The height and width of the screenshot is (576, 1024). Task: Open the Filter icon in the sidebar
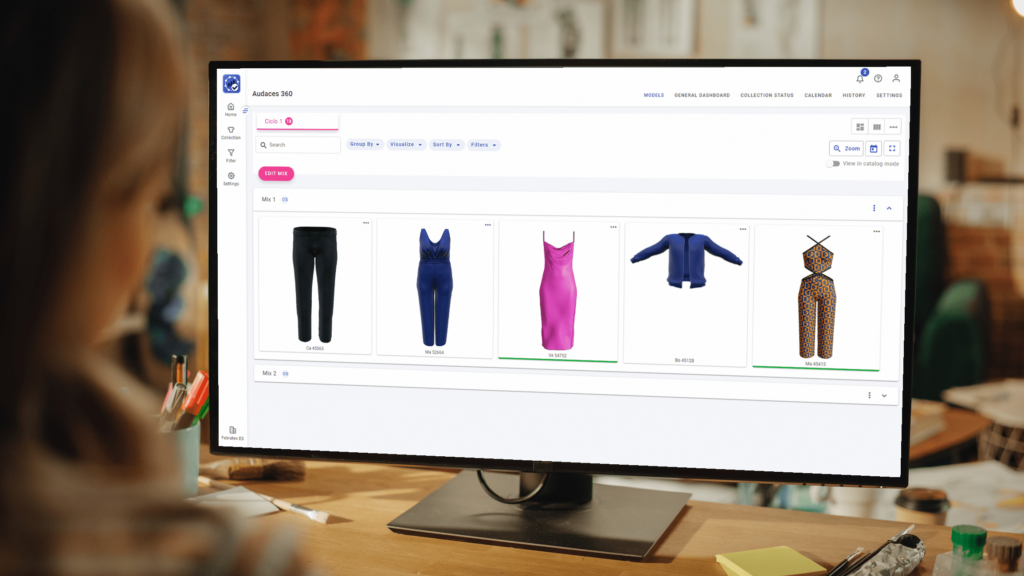click(x=231, y=154)
